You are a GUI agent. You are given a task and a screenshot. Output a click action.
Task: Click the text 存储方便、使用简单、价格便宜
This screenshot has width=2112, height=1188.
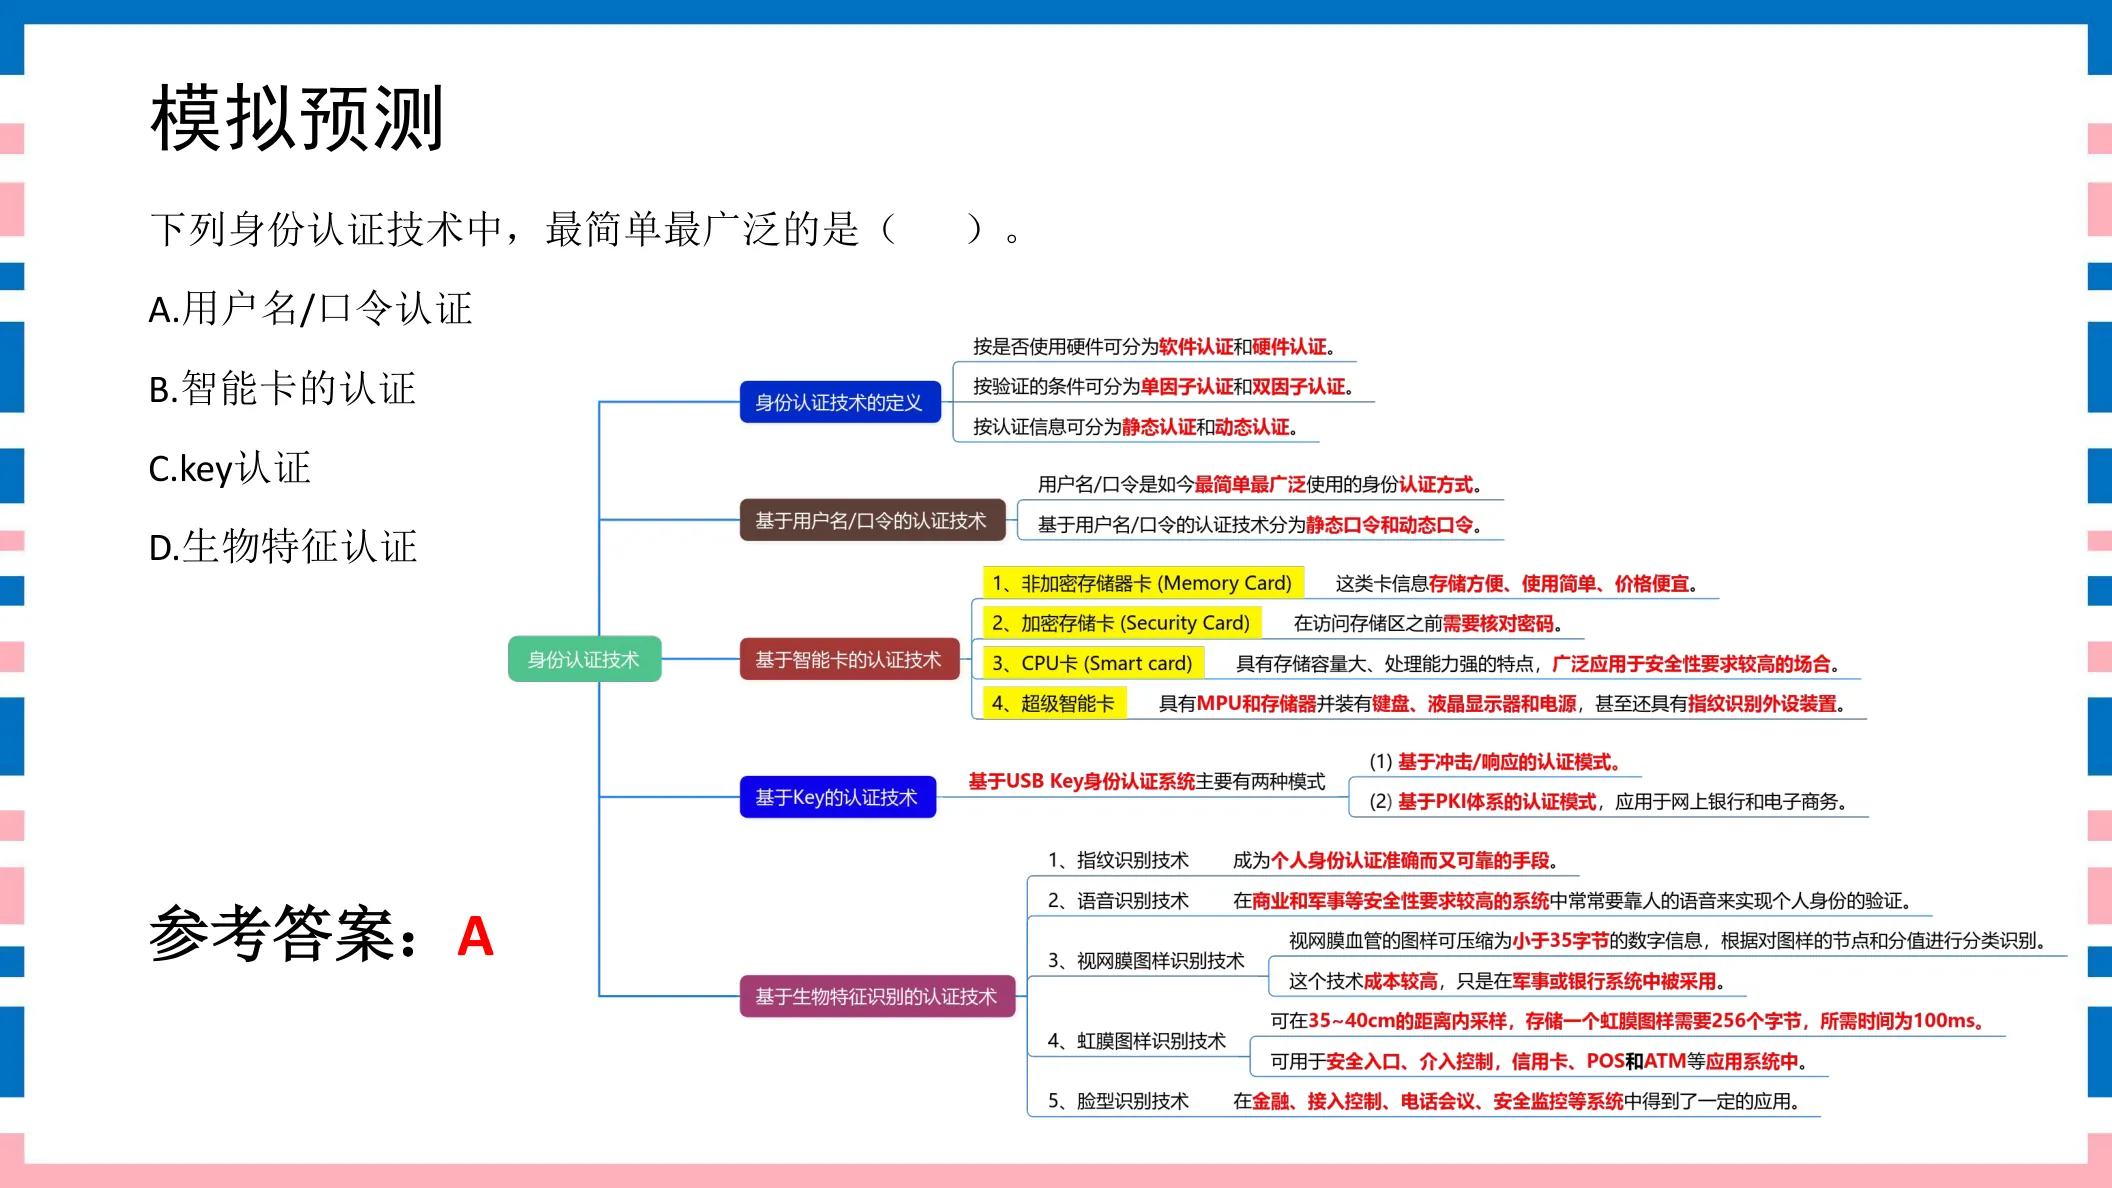tap(1558, 583)
